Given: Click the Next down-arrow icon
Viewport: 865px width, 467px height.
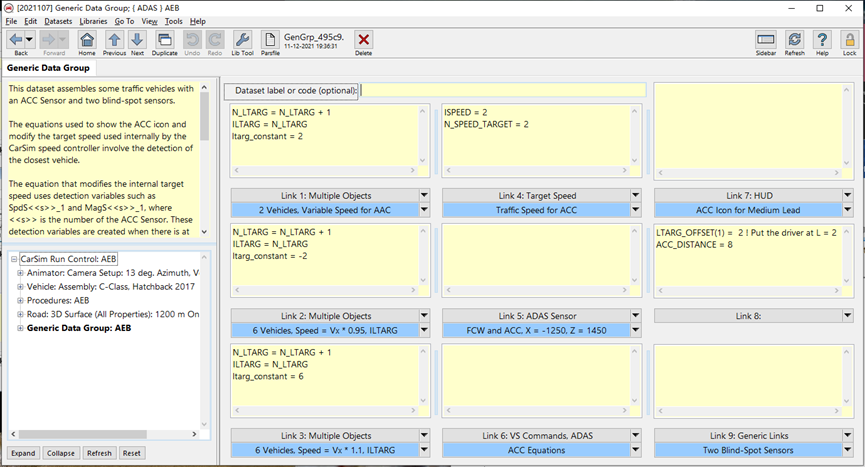Looking at the screenshot, I should coord(137,40).
